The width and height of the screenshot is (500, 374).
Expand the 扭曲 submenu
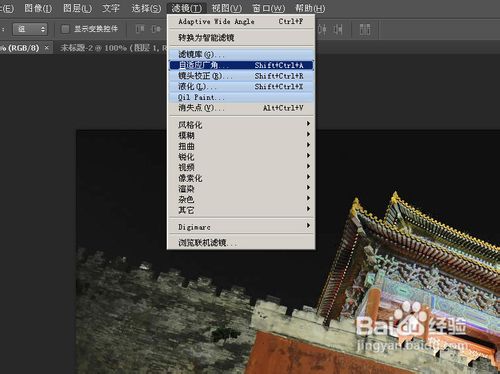(x=241, y=146)
